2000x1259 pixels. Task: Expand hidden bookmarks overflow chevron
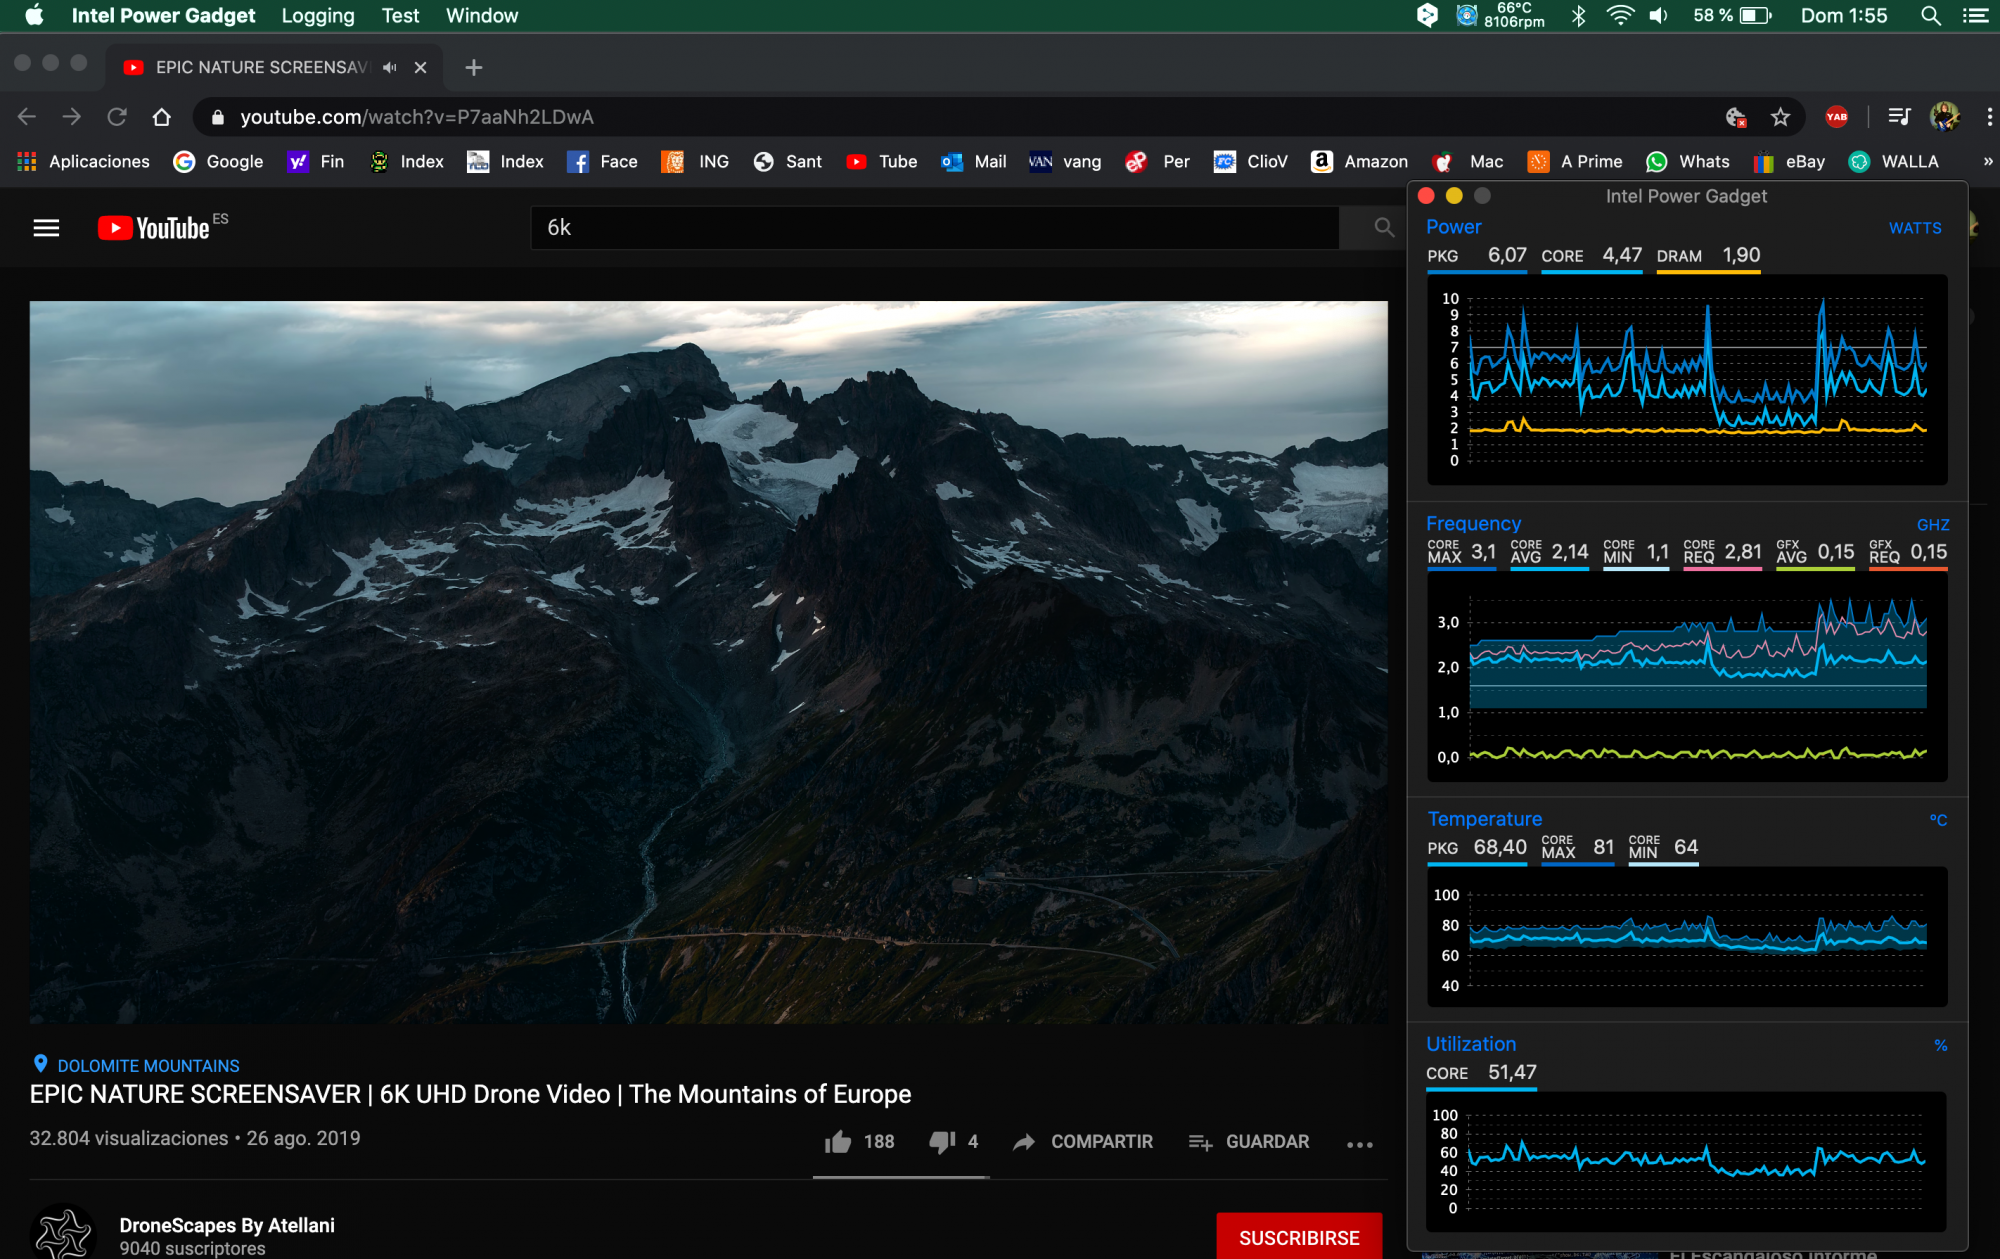point(1987,161)
